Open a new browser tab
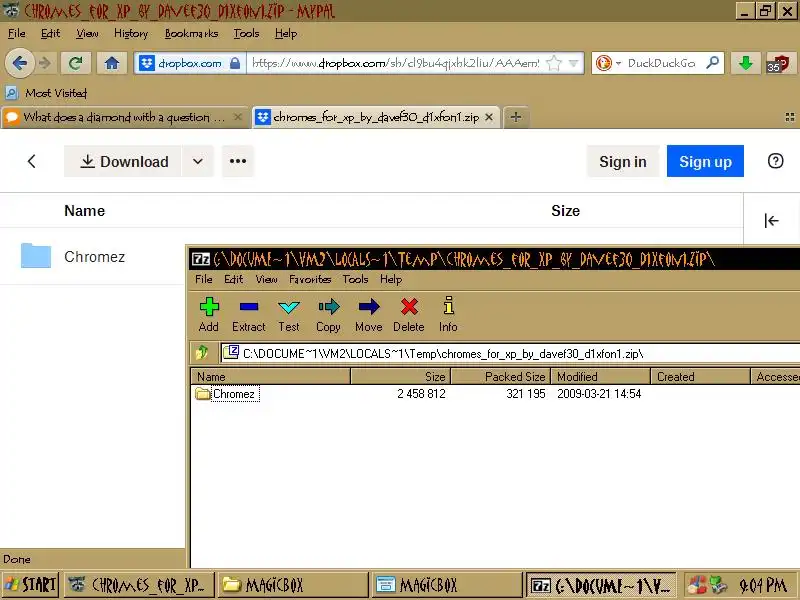This screenshot has height=600, width=800. point(516,117)
